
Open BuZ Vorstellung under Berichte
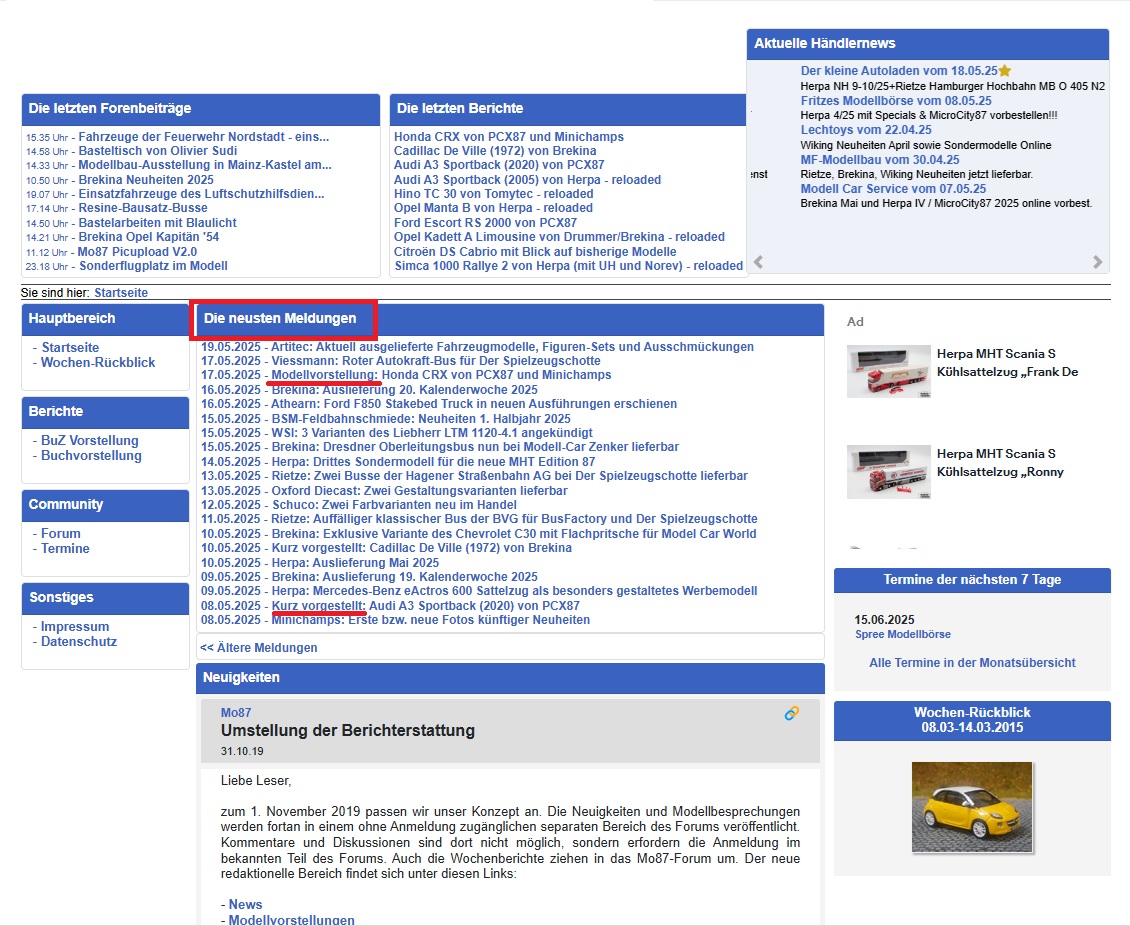tap(89, 441)
